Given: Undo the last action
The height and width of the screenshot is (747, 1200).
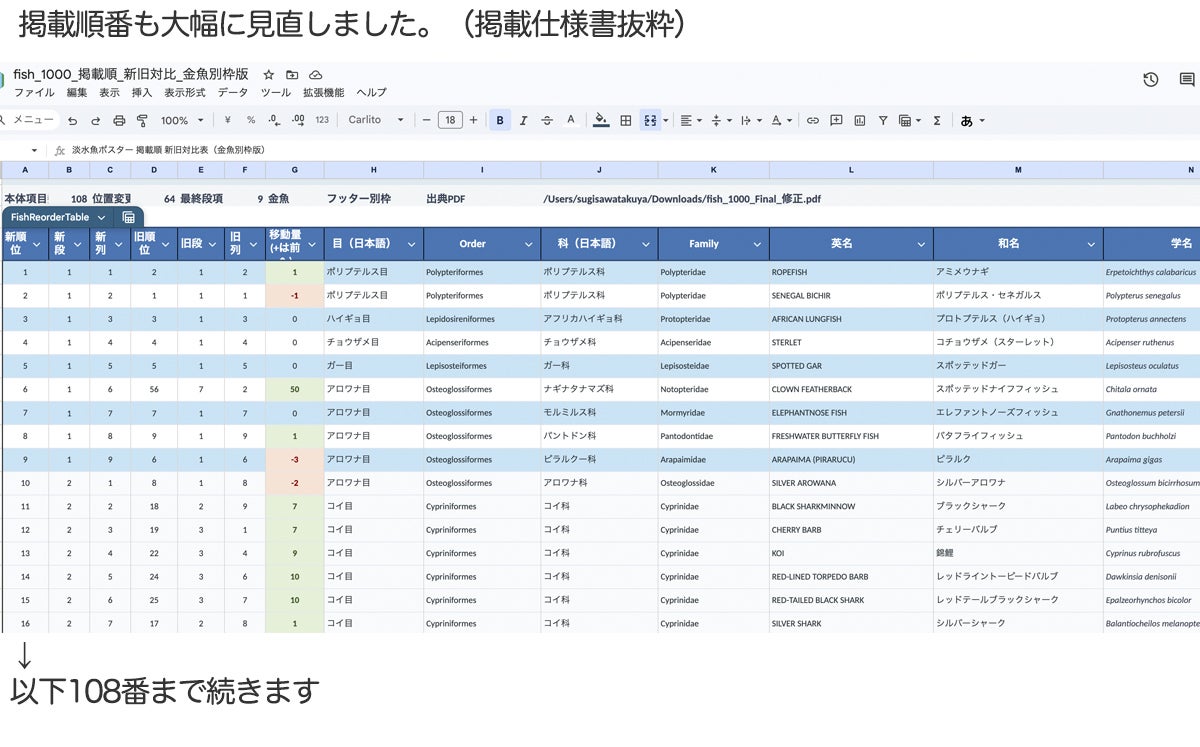Looking at the screenshot, I should tap(72, 120).
